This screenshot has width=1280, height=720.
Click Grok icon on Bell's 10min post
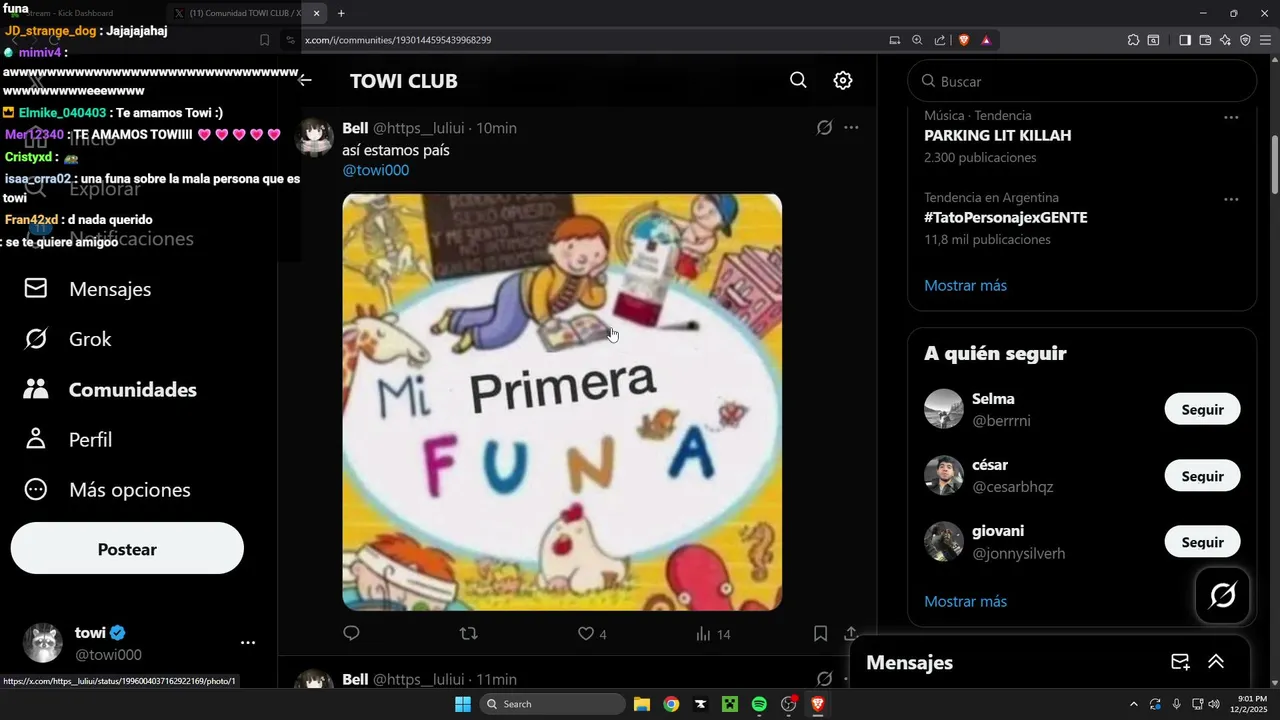(824, 128)
